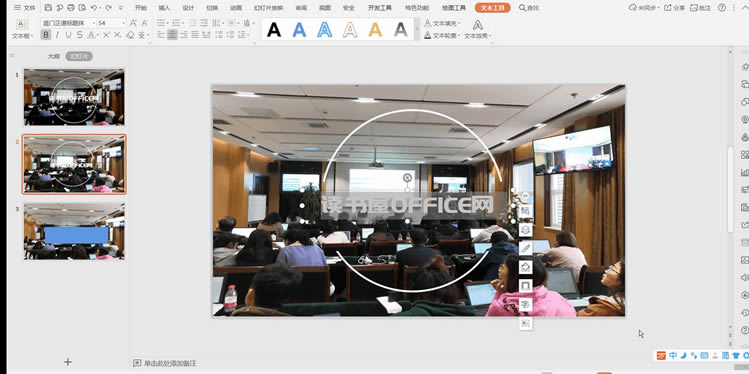Select the highlighted 文本工具 tab
This screenshot has height=374, width=749.
[x=492, y=8]
